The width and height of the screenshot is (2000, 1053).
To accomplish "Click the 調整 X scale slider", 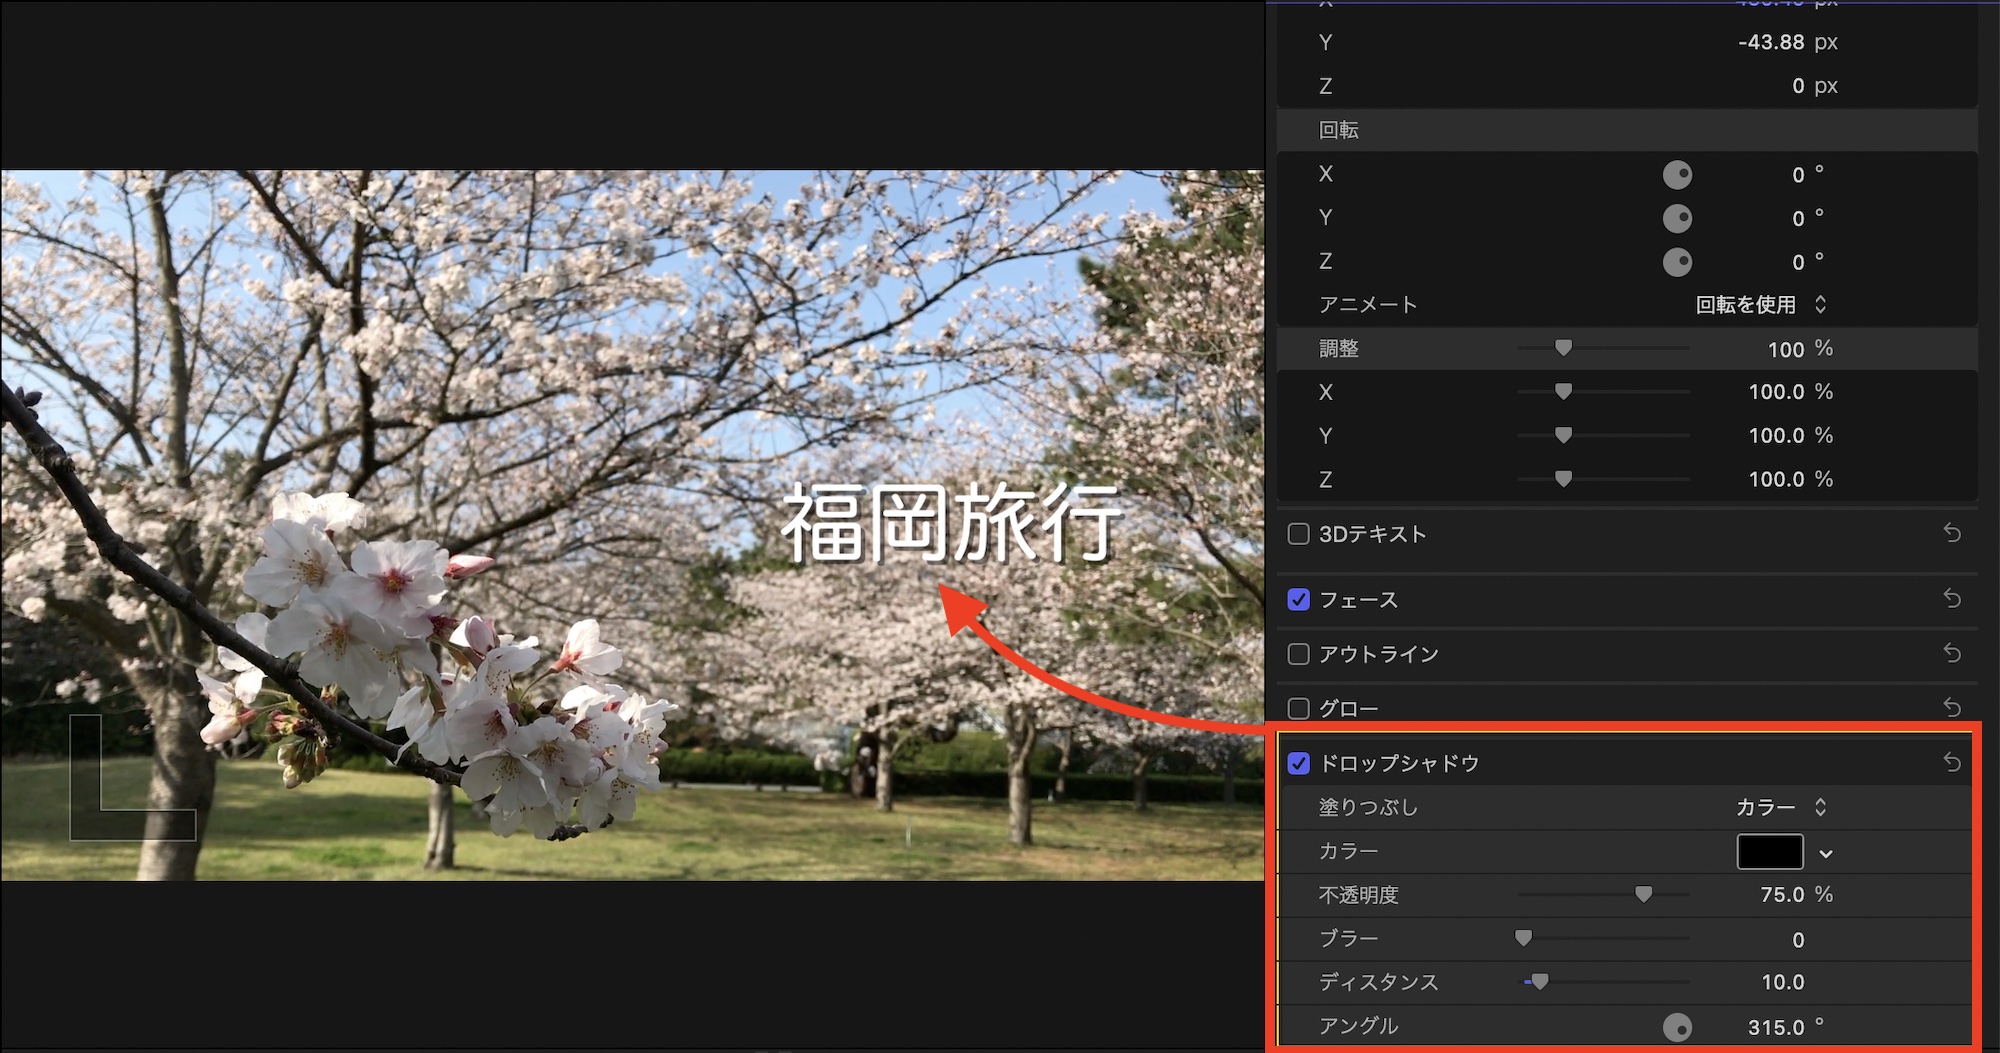I will pos(1603,392).
